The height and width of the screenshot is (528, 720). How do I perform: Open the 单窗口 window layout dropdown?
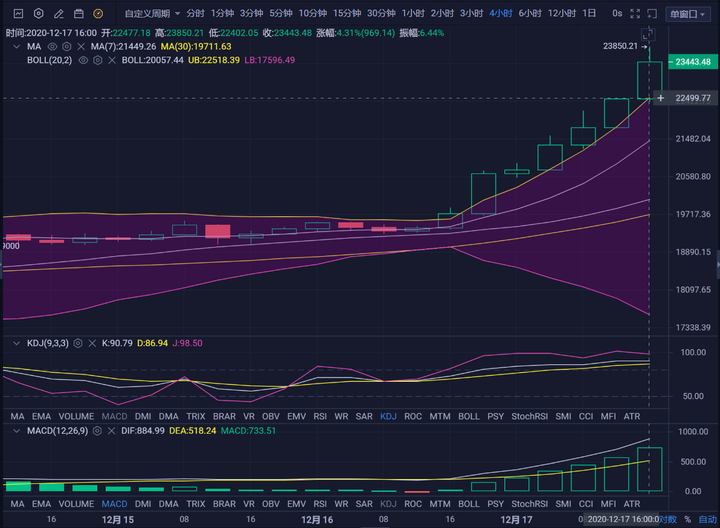coord(687,14)
